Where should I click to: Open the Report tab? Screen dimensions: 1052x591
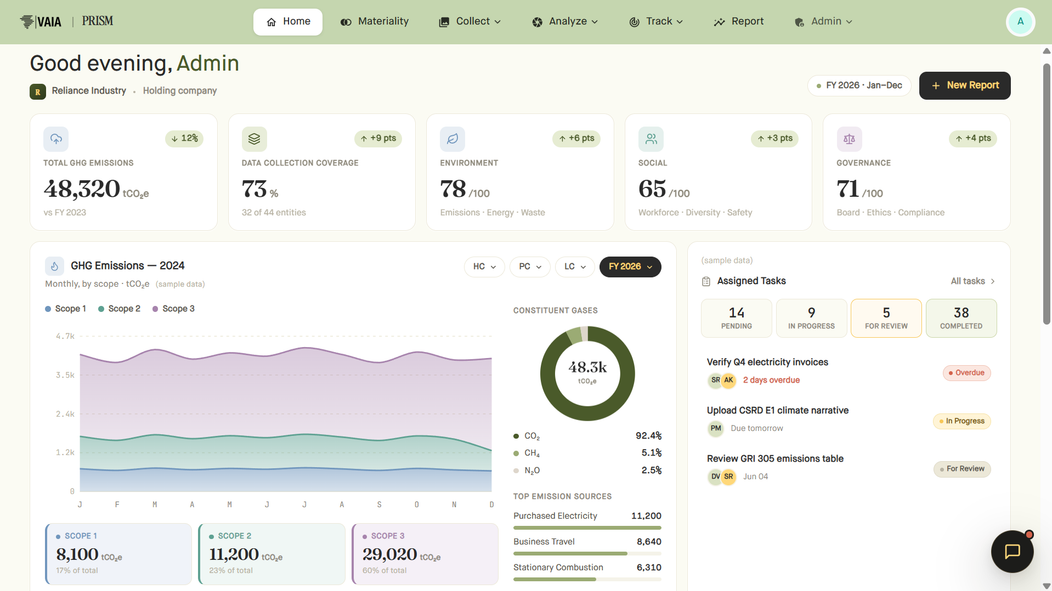point(738,22)
